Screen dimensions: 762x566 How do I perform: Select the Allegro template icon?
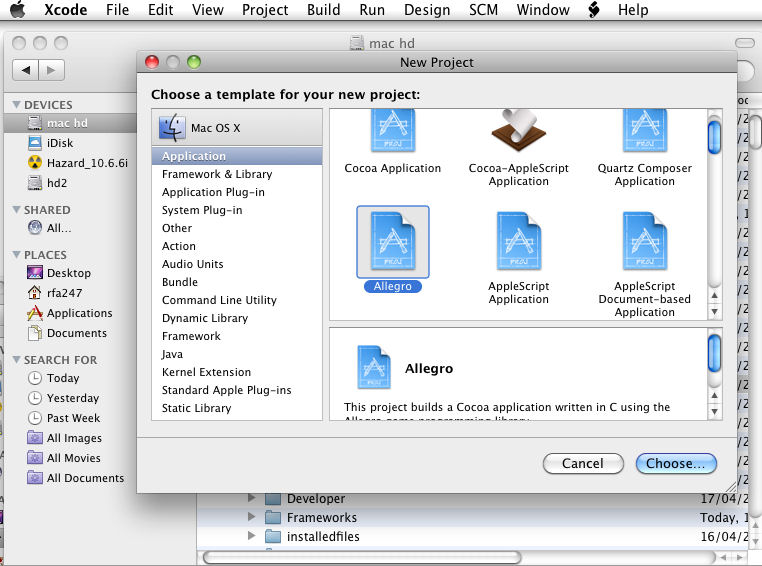click(393, 241)
